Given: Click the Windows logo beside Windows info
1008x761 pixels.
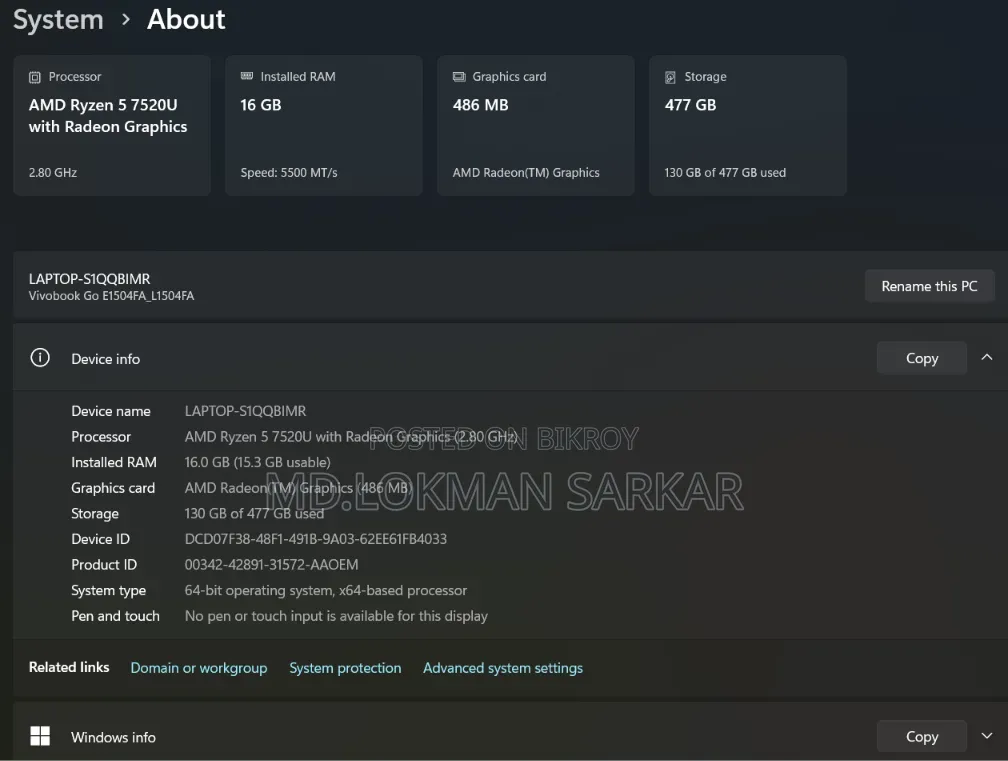Looking at the screenshot, I should (40, 736).
